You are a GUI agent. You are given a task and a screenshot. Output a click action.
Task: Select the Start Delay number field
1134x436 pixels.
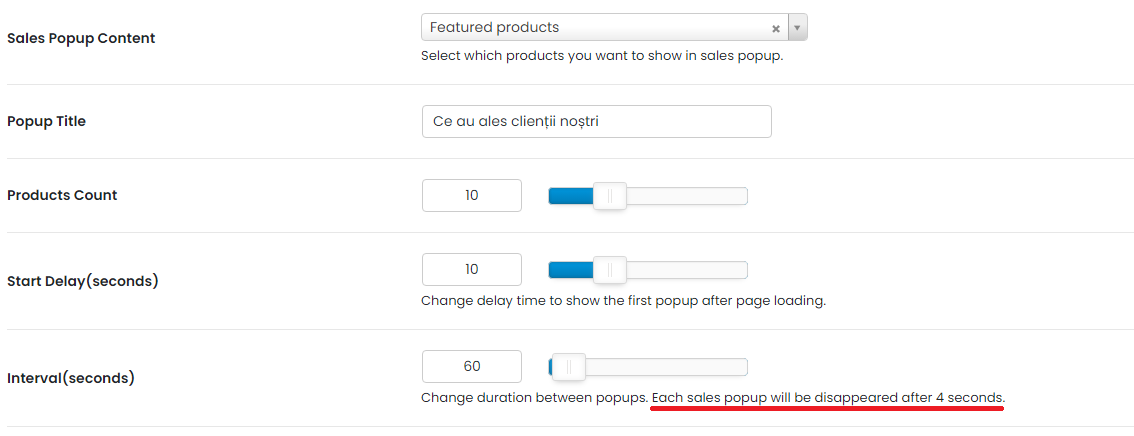point(472,270)
